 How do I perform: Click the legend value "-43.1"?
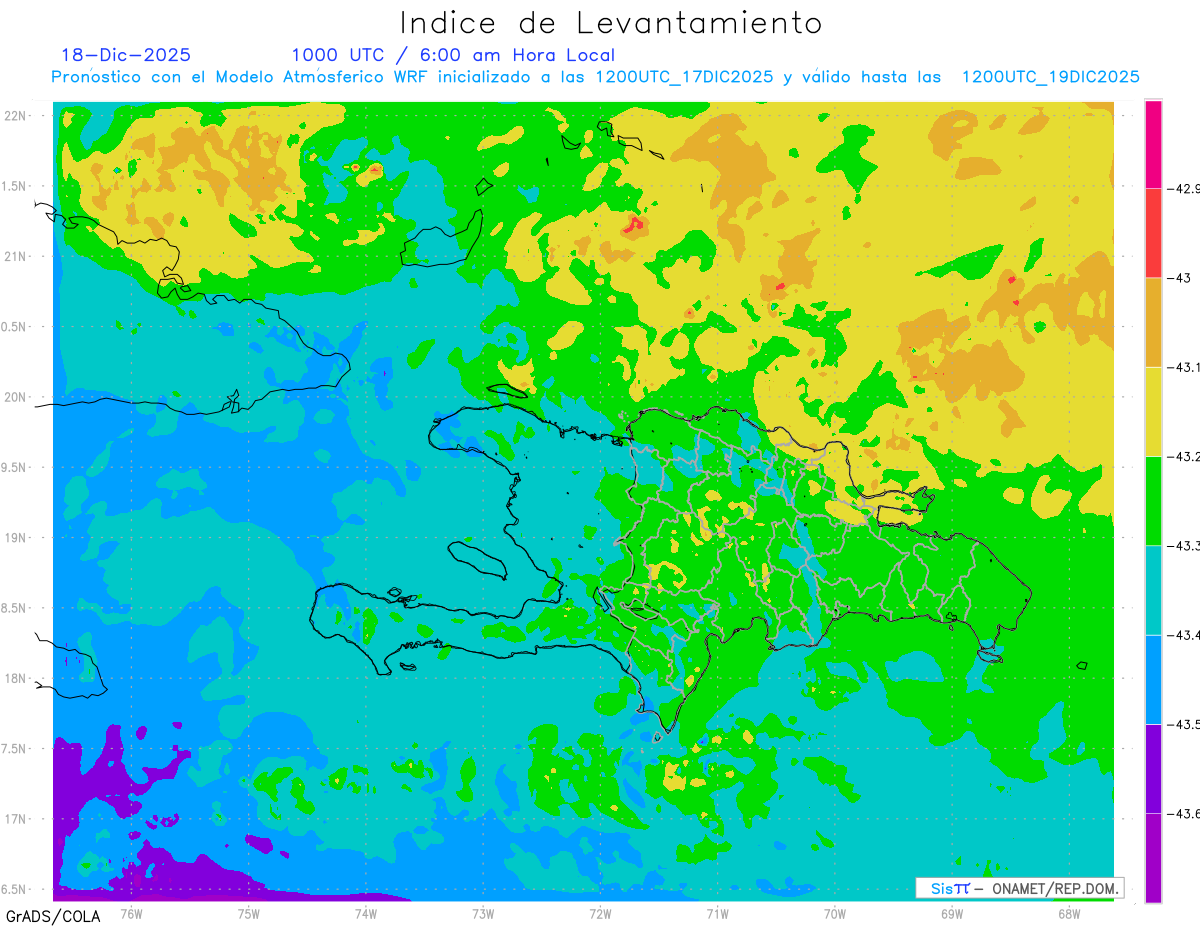[x=1184, y=367]
